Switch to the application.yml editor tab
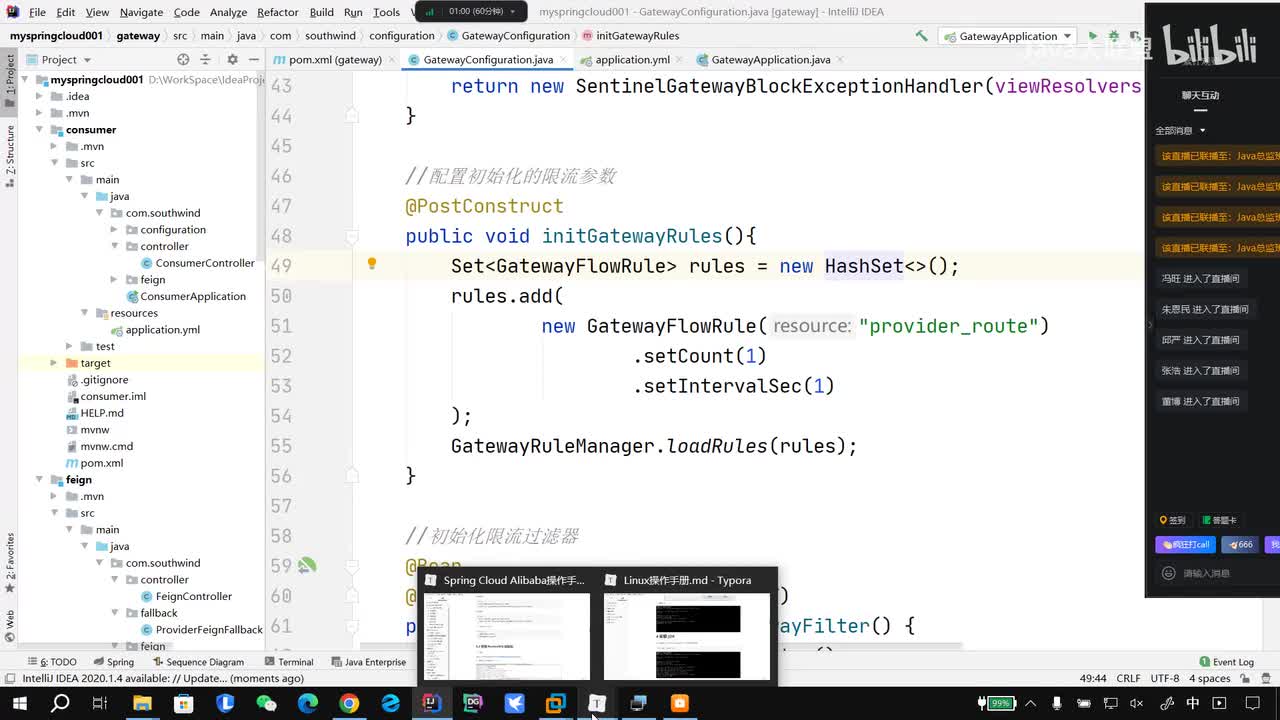Image resolution: width=1280 pixels, height=720 pixels. (632, 60)
